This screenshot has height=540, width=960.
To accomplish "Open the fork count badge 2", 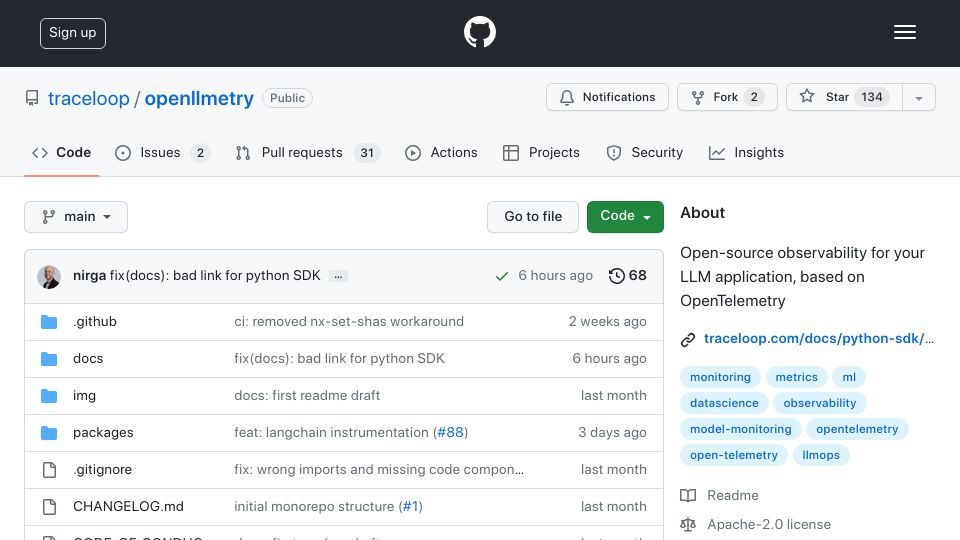I will (754, 97).
